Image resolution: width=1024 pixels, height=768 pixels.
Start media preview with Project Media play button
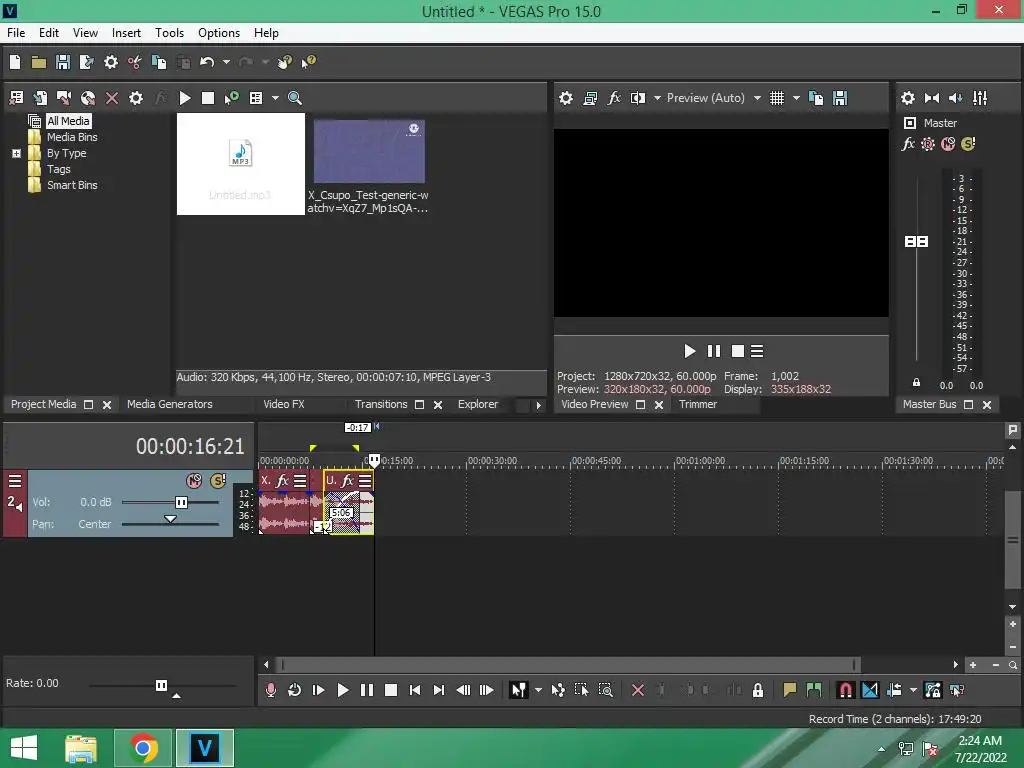pos(185,98)
